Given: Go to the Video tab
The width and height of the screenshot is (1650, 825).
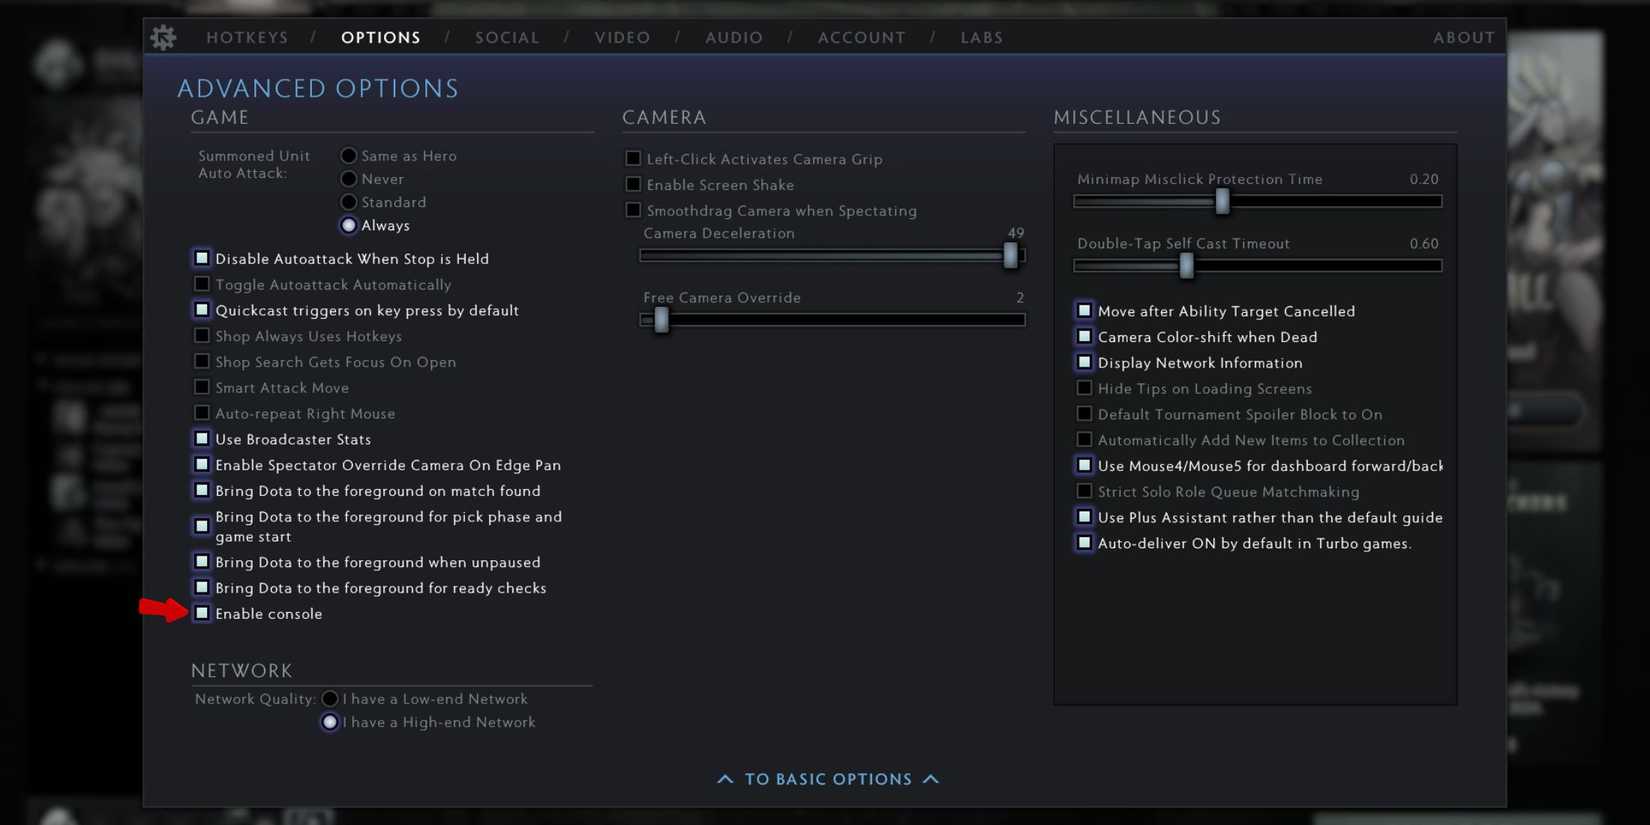Looking at the screenshot, I should 622,38.
